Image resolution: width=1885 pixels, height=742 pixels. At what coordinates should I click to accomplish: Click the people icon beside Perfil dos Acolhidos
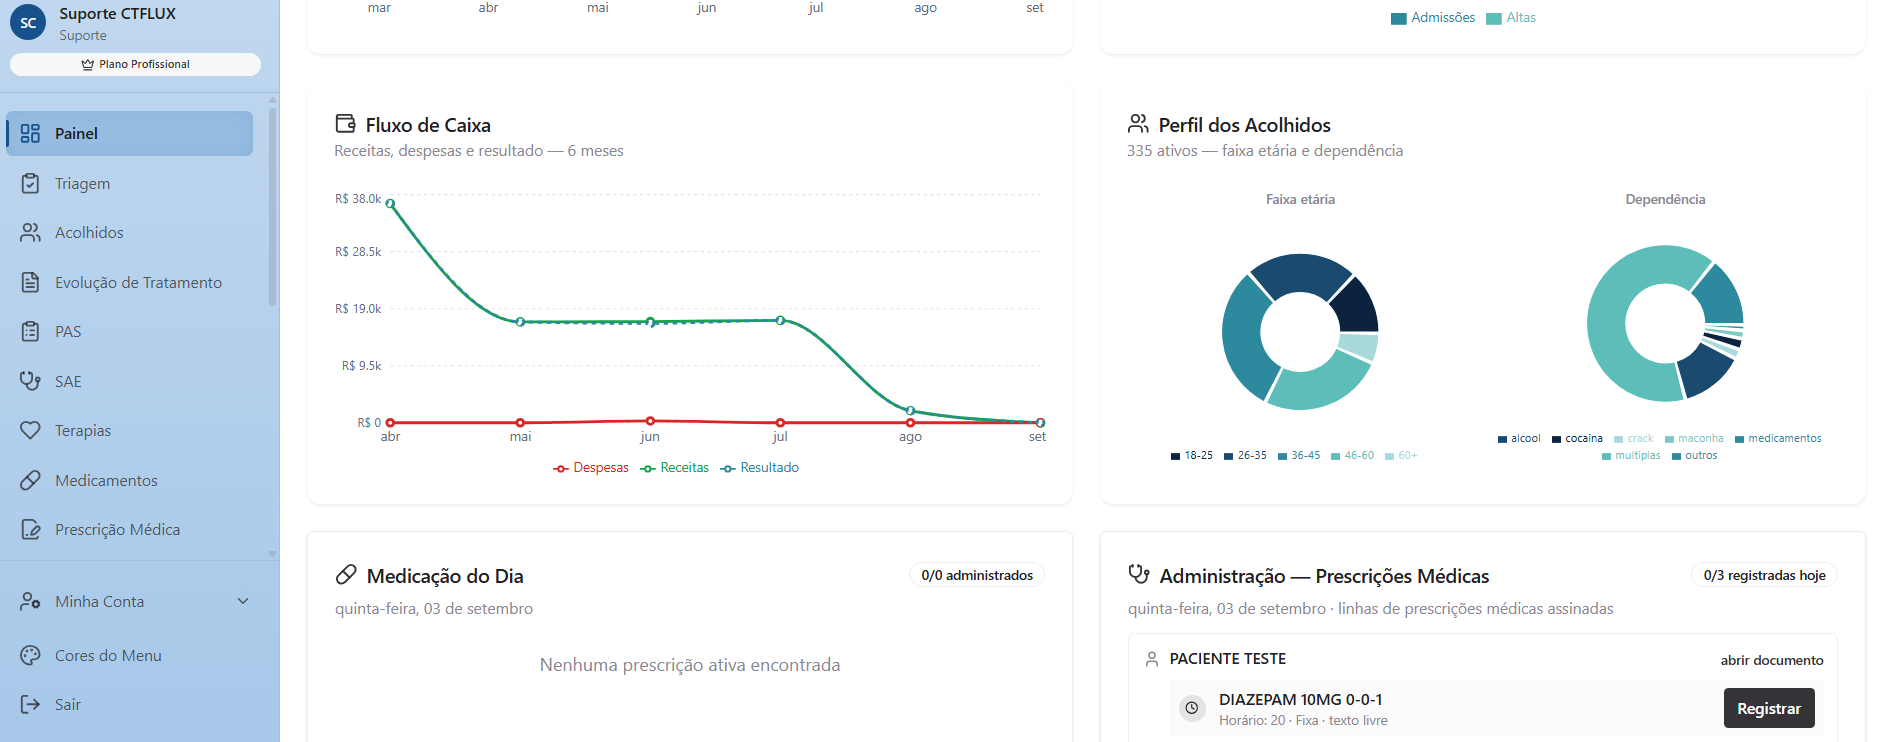(x=1138, y=124)
